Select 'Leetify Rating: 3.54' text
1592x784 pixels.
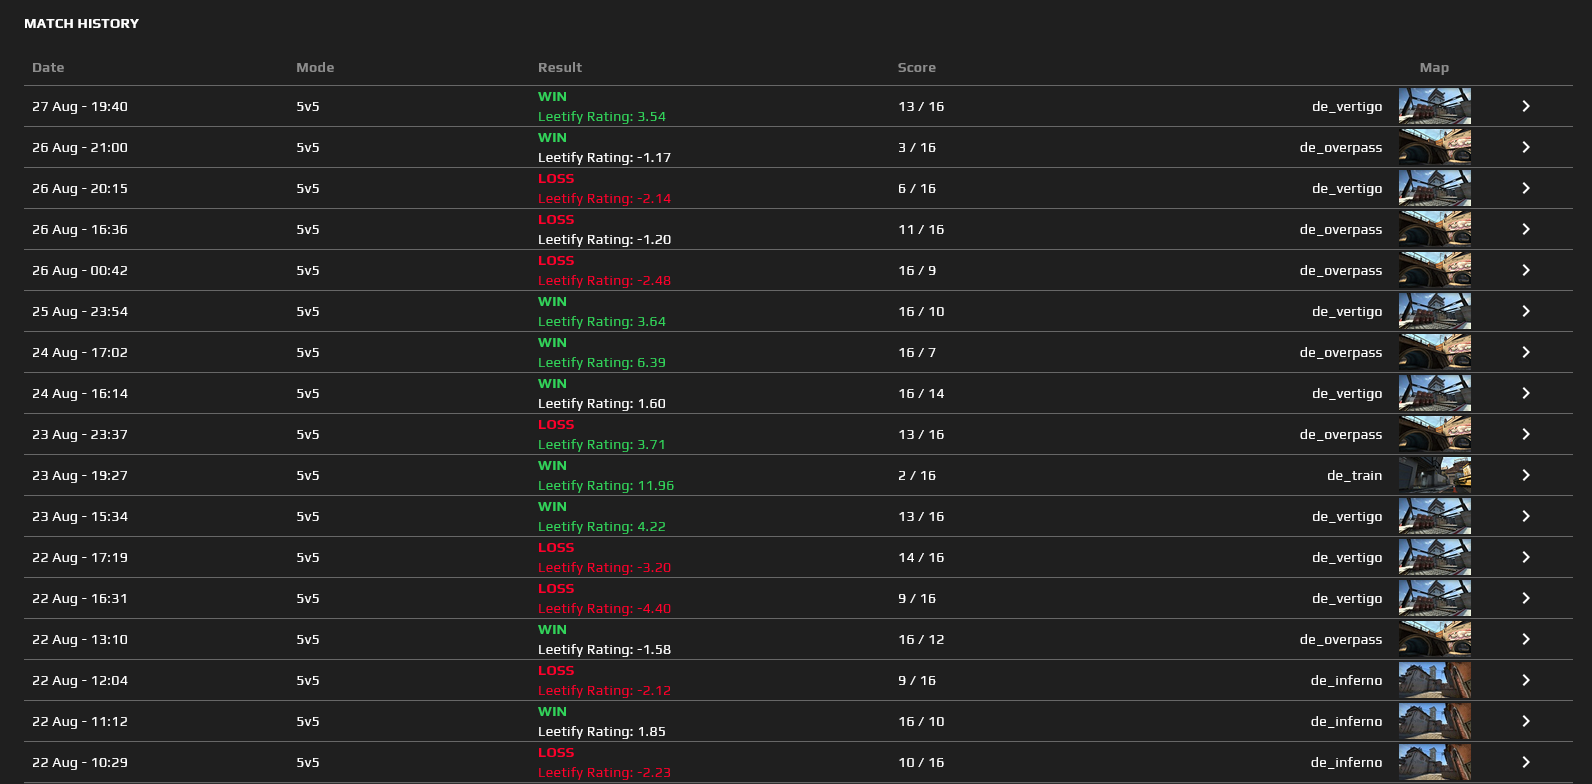click(x=602, y=116)
